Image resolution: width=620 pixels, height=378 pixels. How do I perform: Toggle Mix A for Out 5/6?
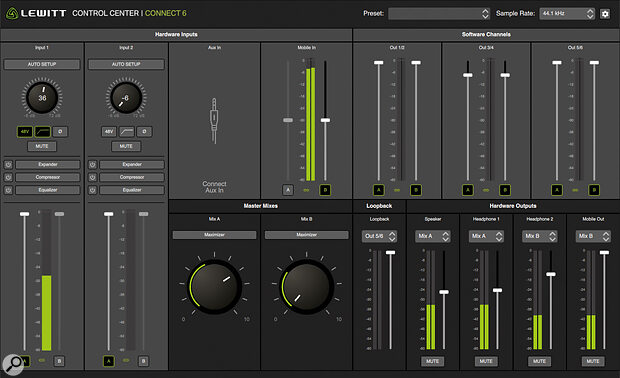557,190
